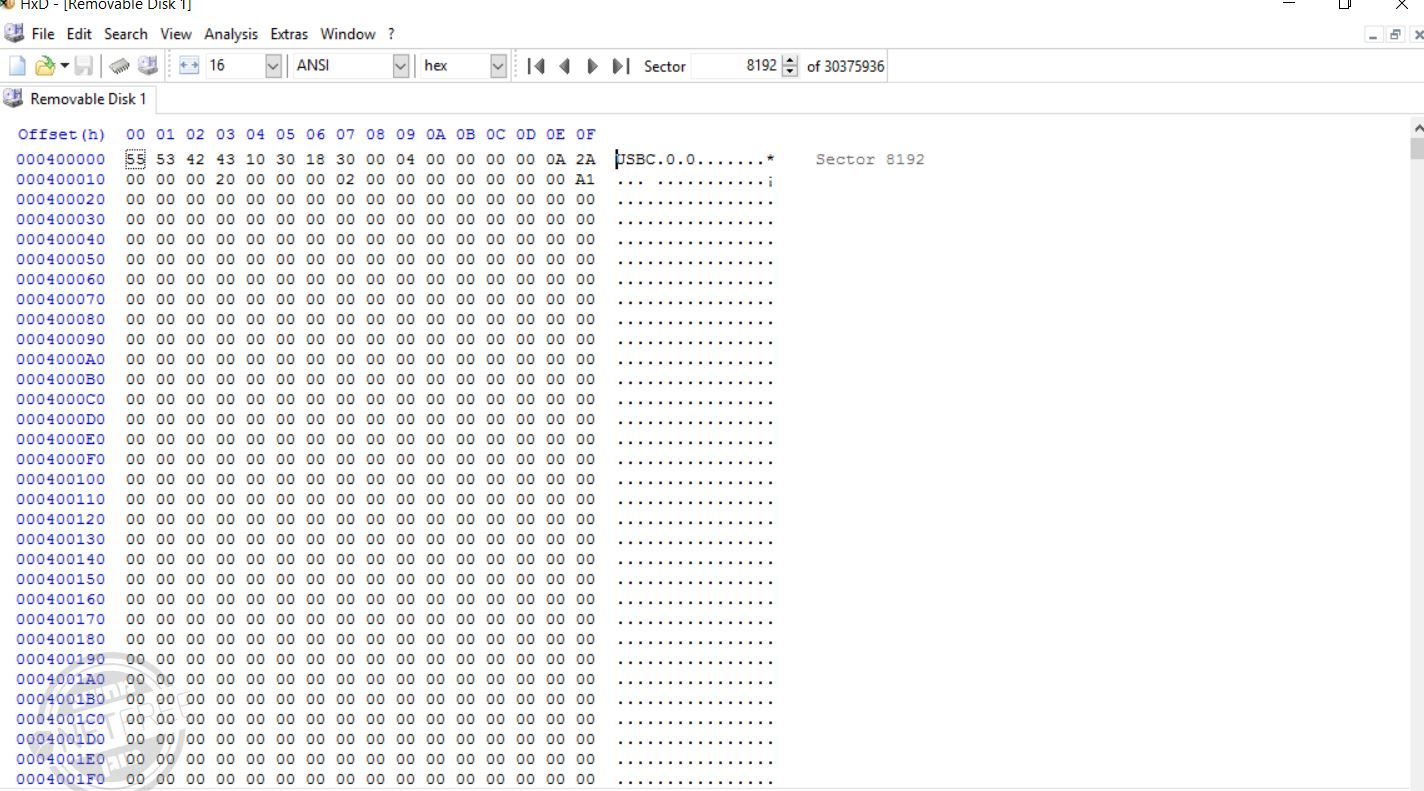The height and width of the screenshot is (791, 1424).
Task: Click the sector number spinner arrows
Action: (790, 66)
